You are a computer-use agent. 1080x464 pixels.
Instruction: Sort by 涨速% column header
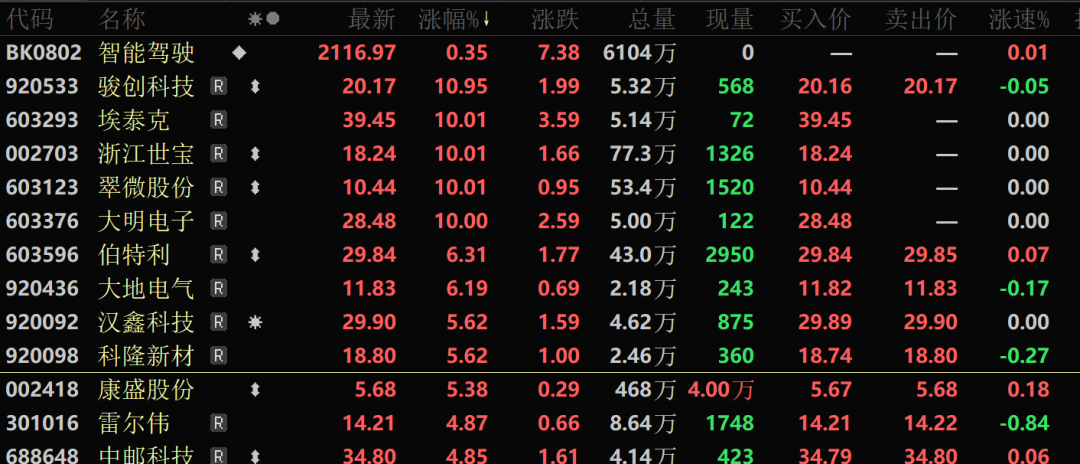[1019, 20]
